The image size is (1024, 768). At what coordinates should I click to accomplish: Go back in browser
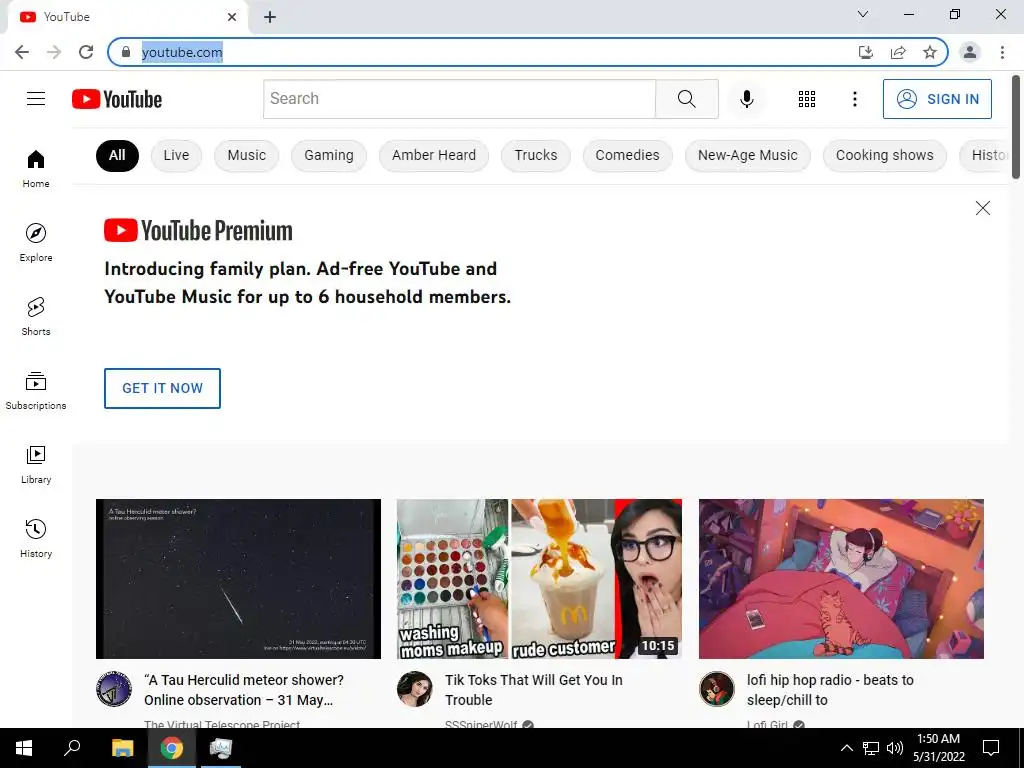click(x=22, y=52)
